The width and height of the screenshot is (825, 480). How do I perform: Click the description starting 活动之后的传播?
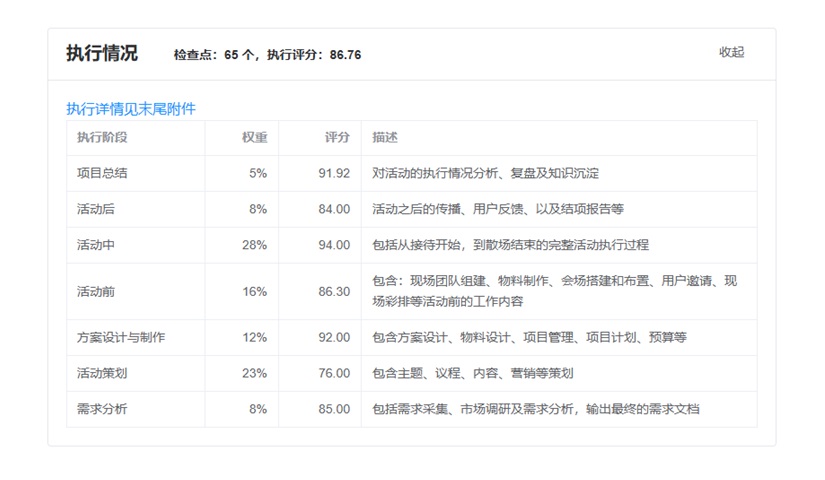(498, 209)
